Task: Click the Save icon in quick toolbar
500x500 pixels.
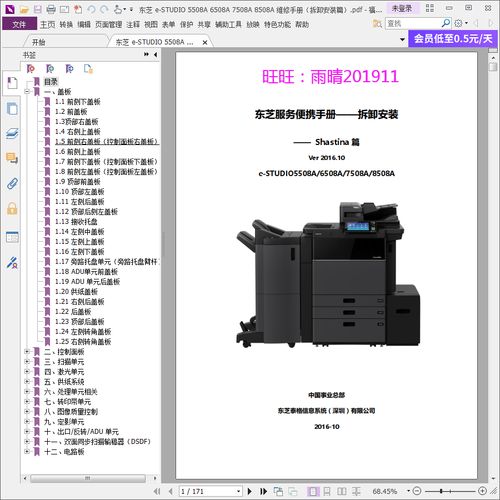Action: coord(37,9)
